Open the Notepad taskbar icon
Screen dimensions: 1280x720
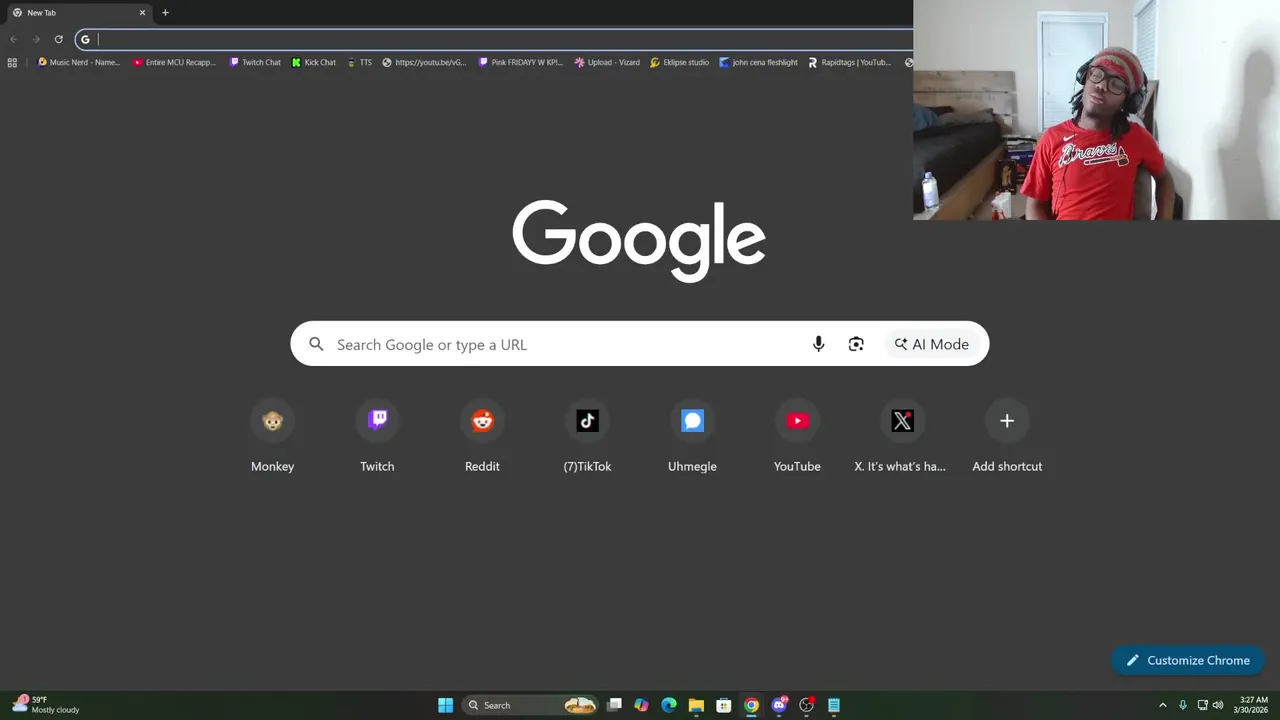pos(834,705)
